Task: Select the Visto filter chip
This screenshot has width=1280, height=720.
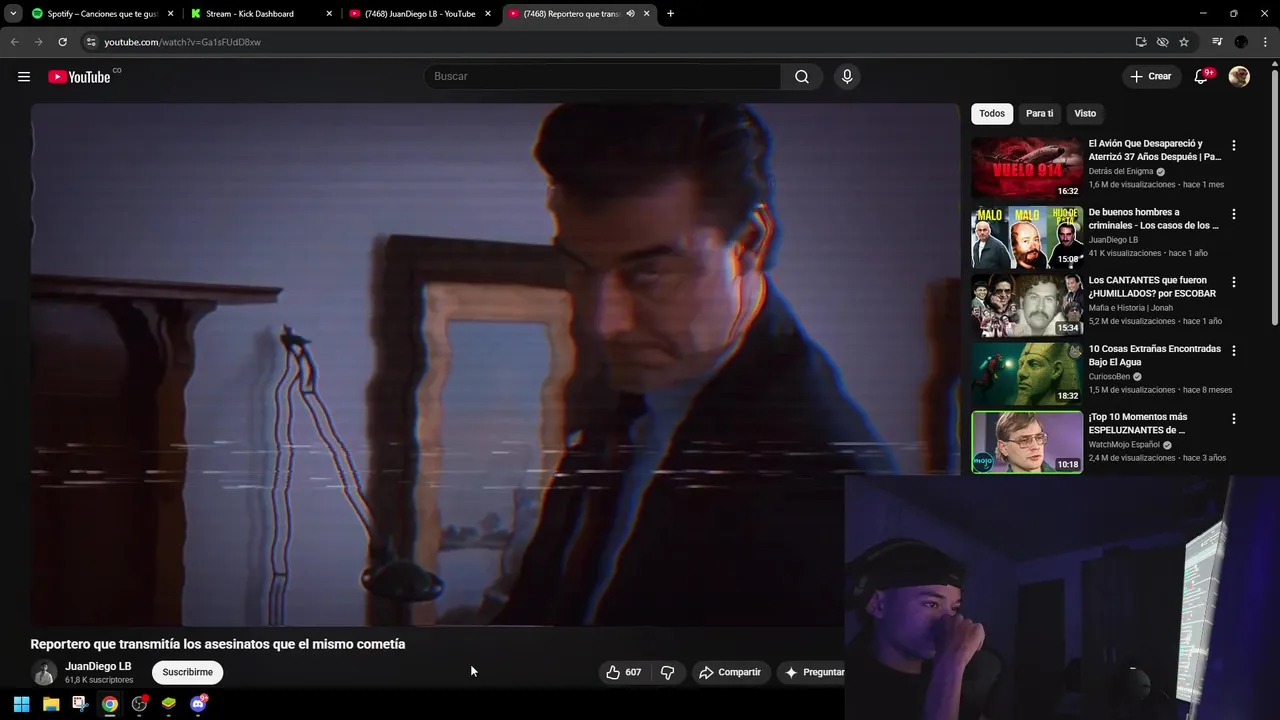Action: tap(1085, 114)
